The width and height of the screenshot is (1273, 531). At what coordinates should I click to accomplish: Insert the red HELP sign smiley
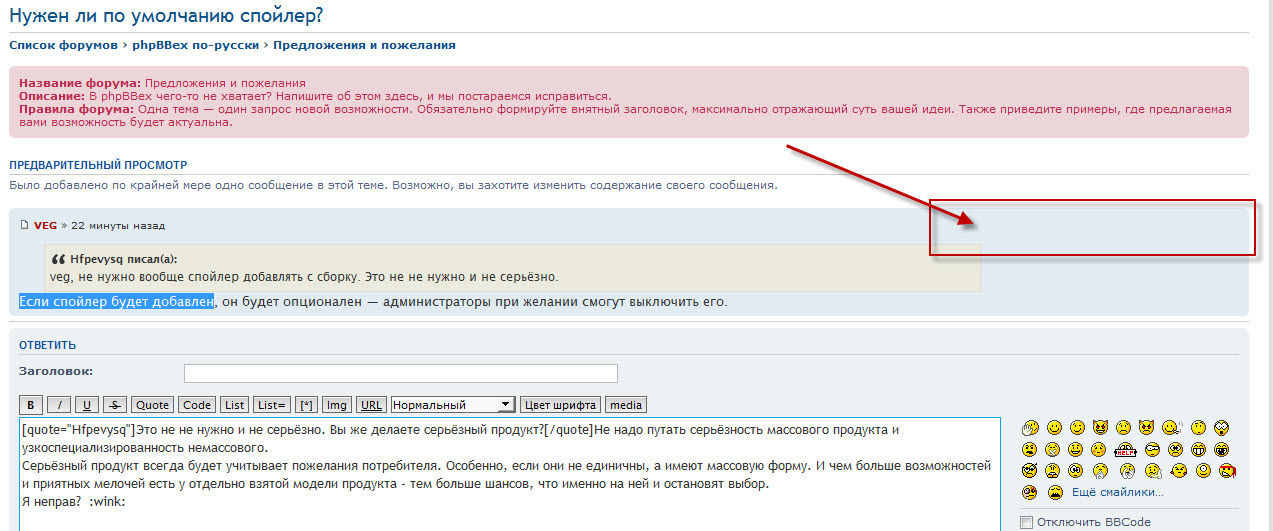coord(1125,449)
